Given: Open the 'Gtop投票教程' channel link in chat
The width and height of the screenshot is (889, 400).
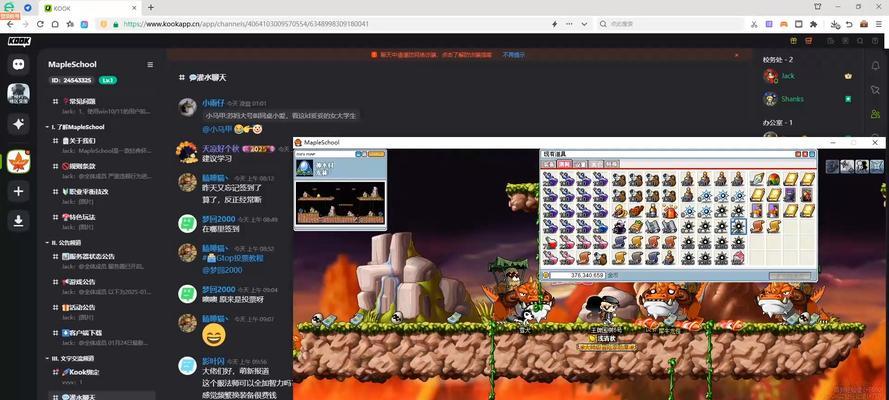Looking at the screenshot, I should tap(232, 258).
